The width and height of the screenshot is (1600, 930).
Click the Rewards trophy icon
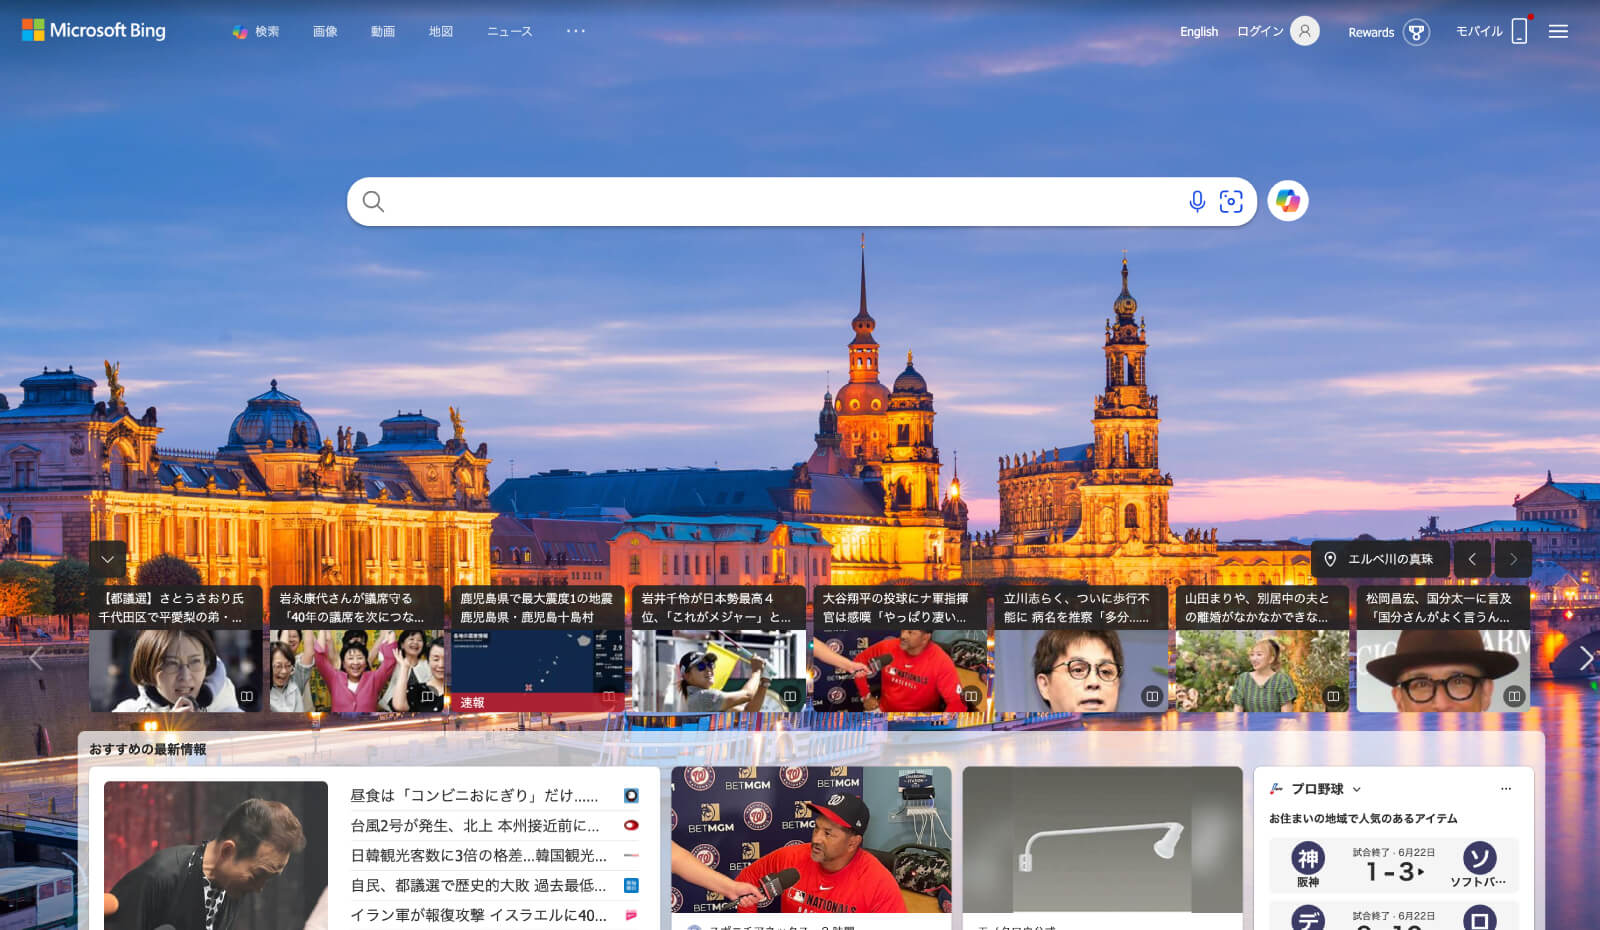point(1416,32)
